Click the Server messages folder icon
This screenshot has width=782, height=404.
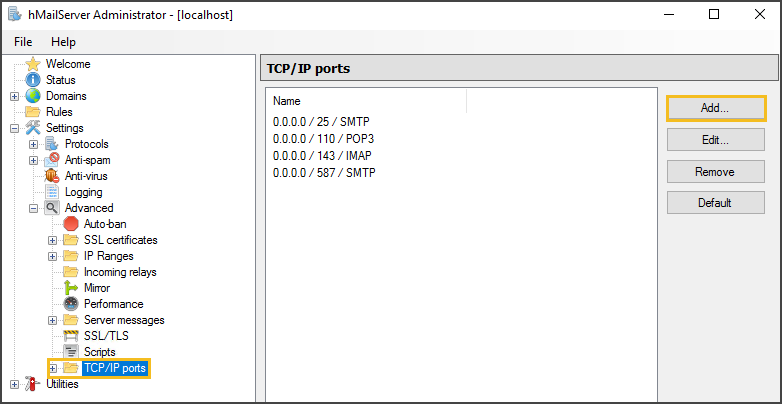point(71,320)
